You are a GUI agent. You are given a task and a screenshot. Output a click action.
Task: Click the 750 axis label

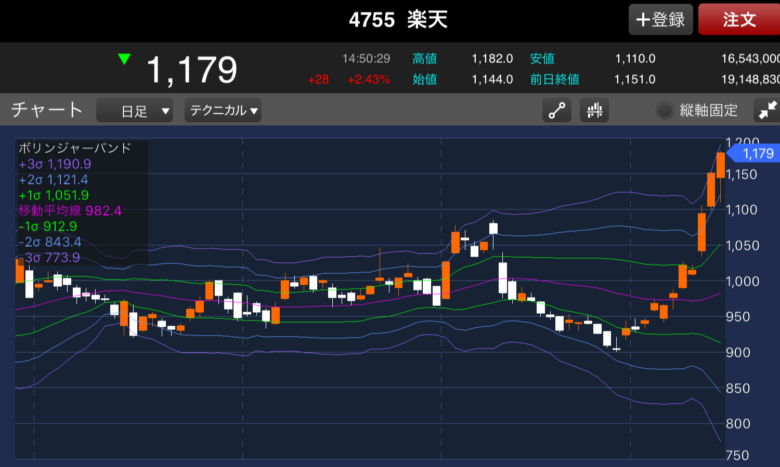[x=737, y=456]
